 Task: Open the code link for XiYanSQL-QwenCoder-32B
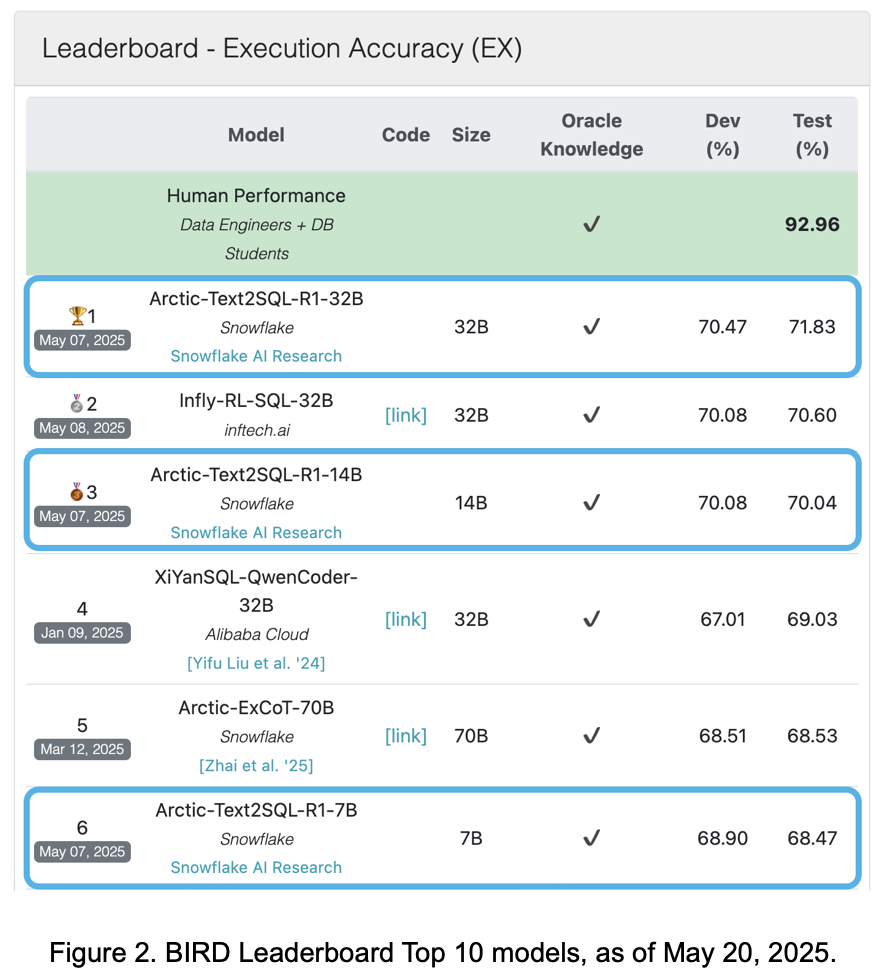click(x=406, y=619)
